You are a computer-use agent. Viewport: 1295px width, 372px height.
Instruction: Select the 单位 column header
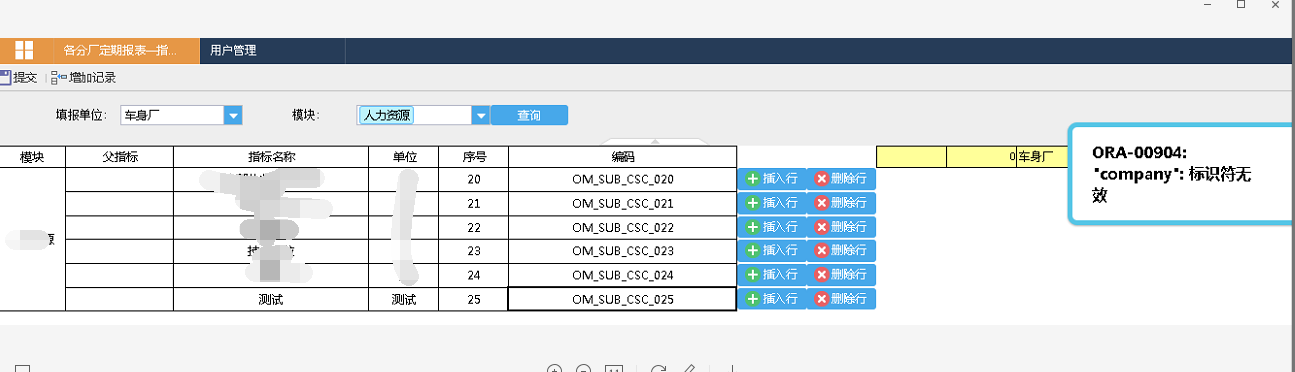point(403,157)
